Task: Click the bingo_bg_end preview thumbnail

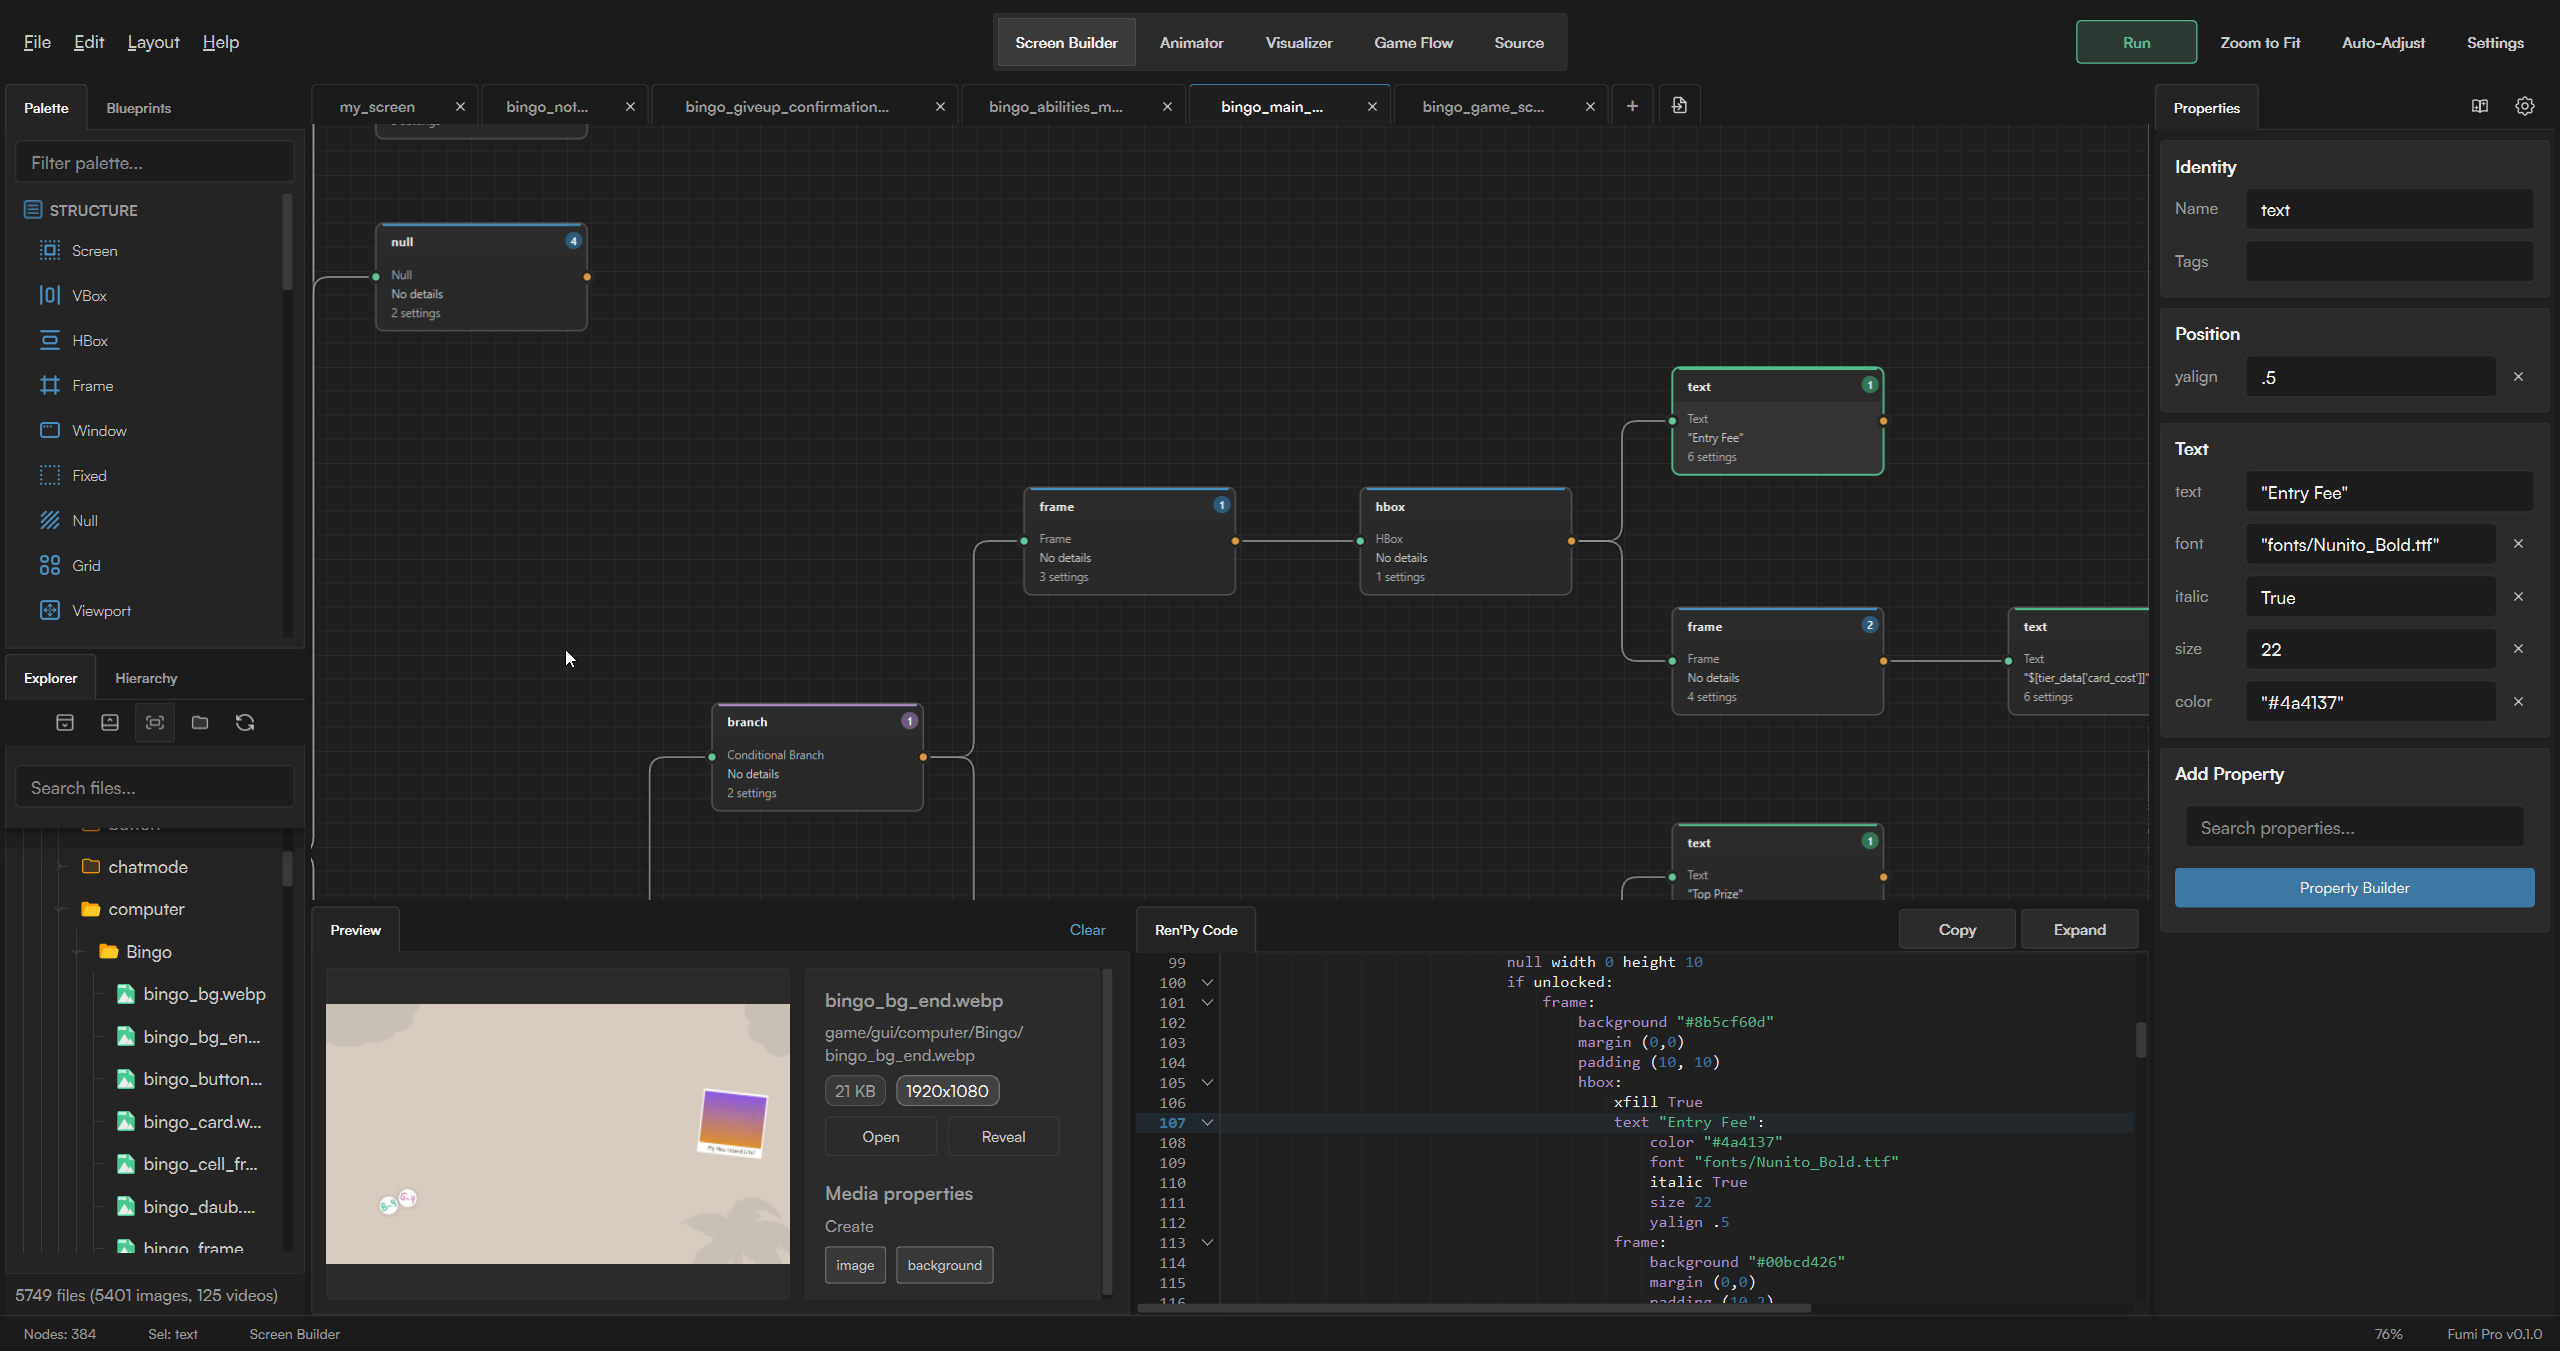Action: (x=557, y=1133)
